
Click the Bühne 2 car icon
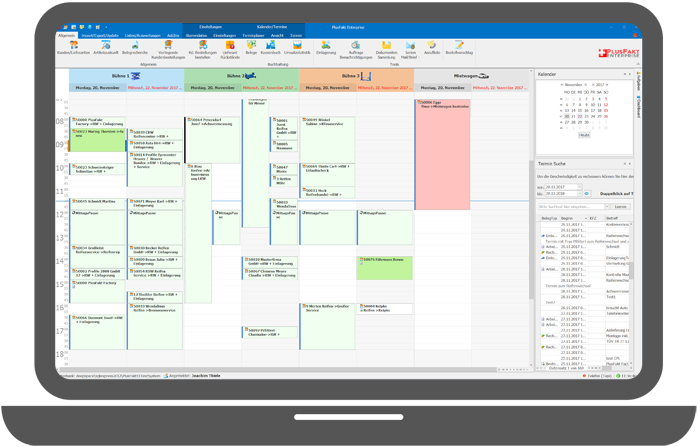tap(251, 76)
